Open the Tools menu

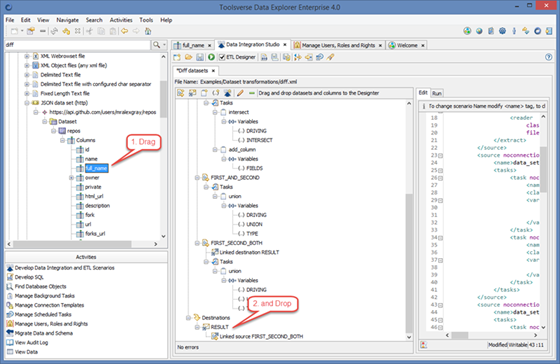(x=146, y=20)
